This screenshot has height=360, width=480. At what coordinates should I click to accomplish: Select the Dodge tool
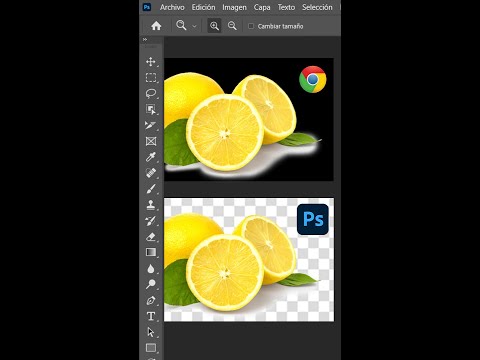click(x=151, y=284)
